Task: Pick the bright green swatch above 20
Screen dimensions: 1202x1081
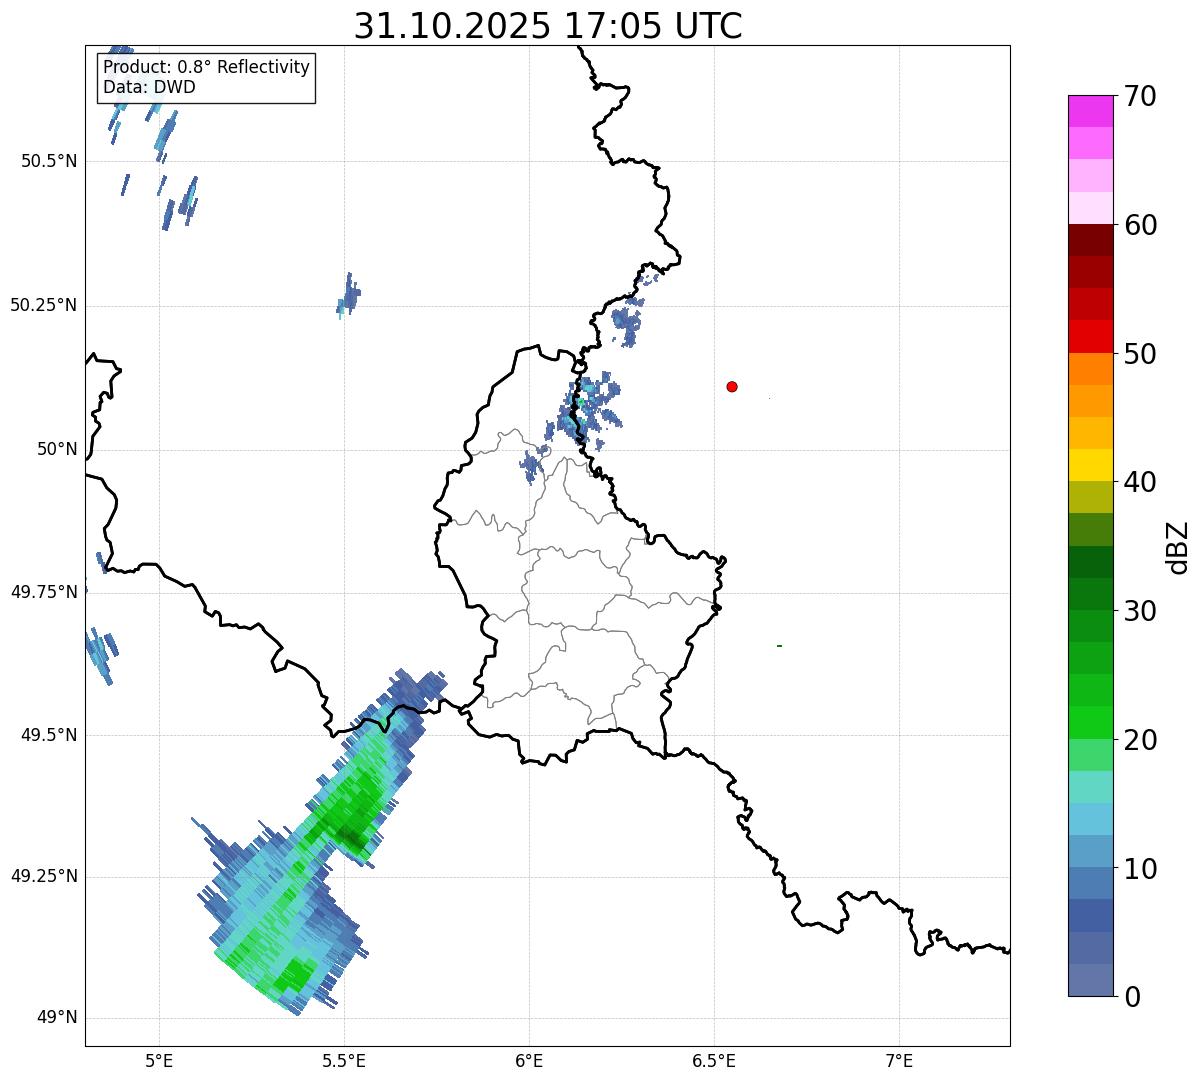Action: click(1090, 723)
